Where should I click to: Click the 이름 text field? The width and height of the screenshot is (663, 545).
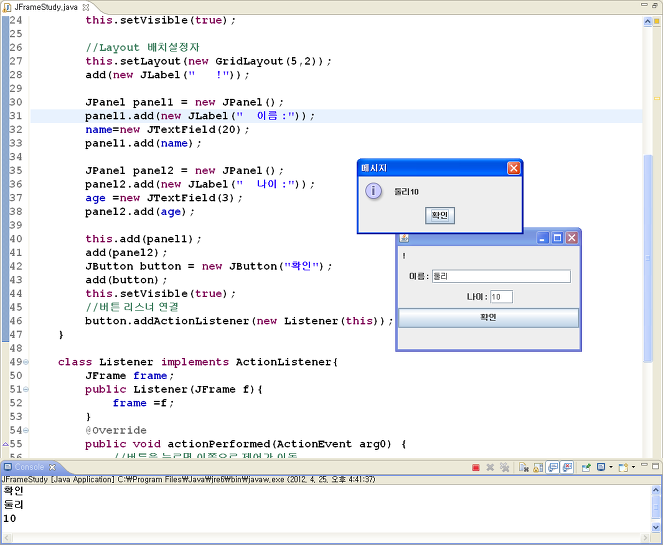tap(501, 276)
